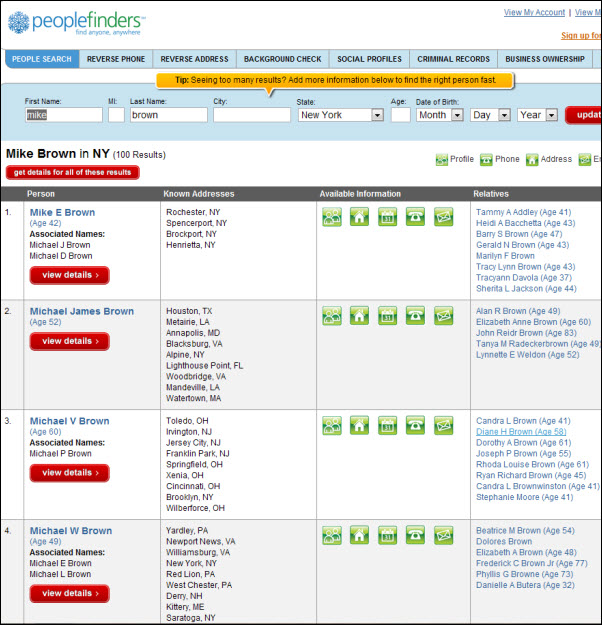Switch to the Social Profiles tab
Screen dimensions: 602x625
click(370, 59)
